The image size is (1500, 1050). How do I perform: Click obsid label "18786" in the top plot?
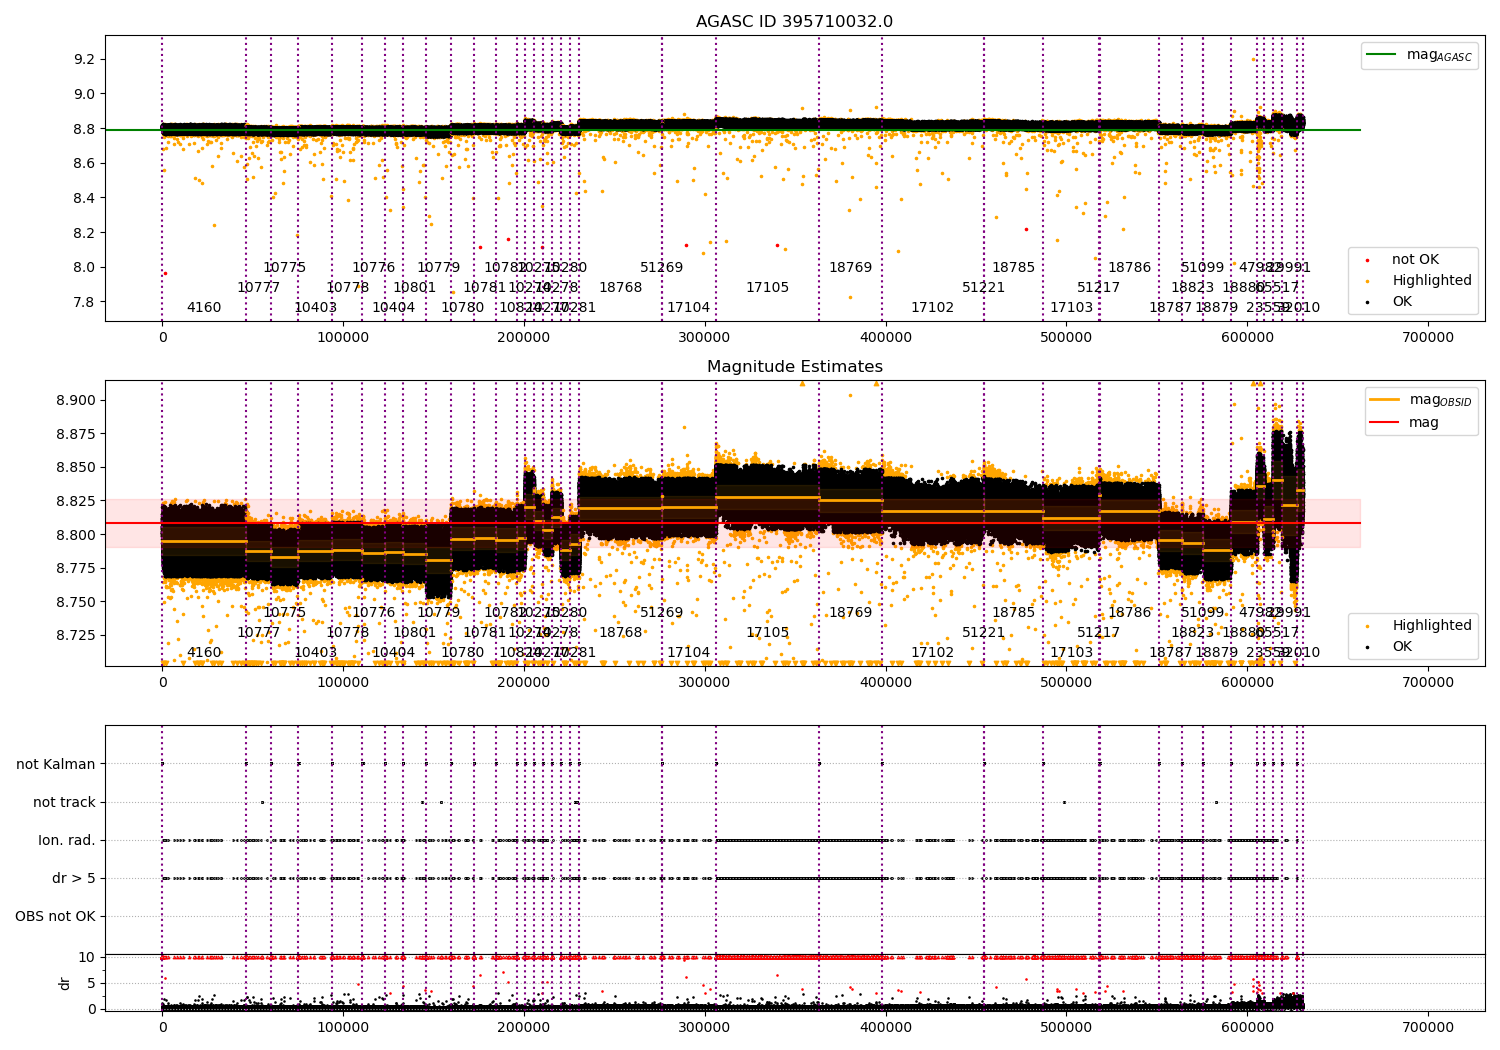tap(1130, 268)
